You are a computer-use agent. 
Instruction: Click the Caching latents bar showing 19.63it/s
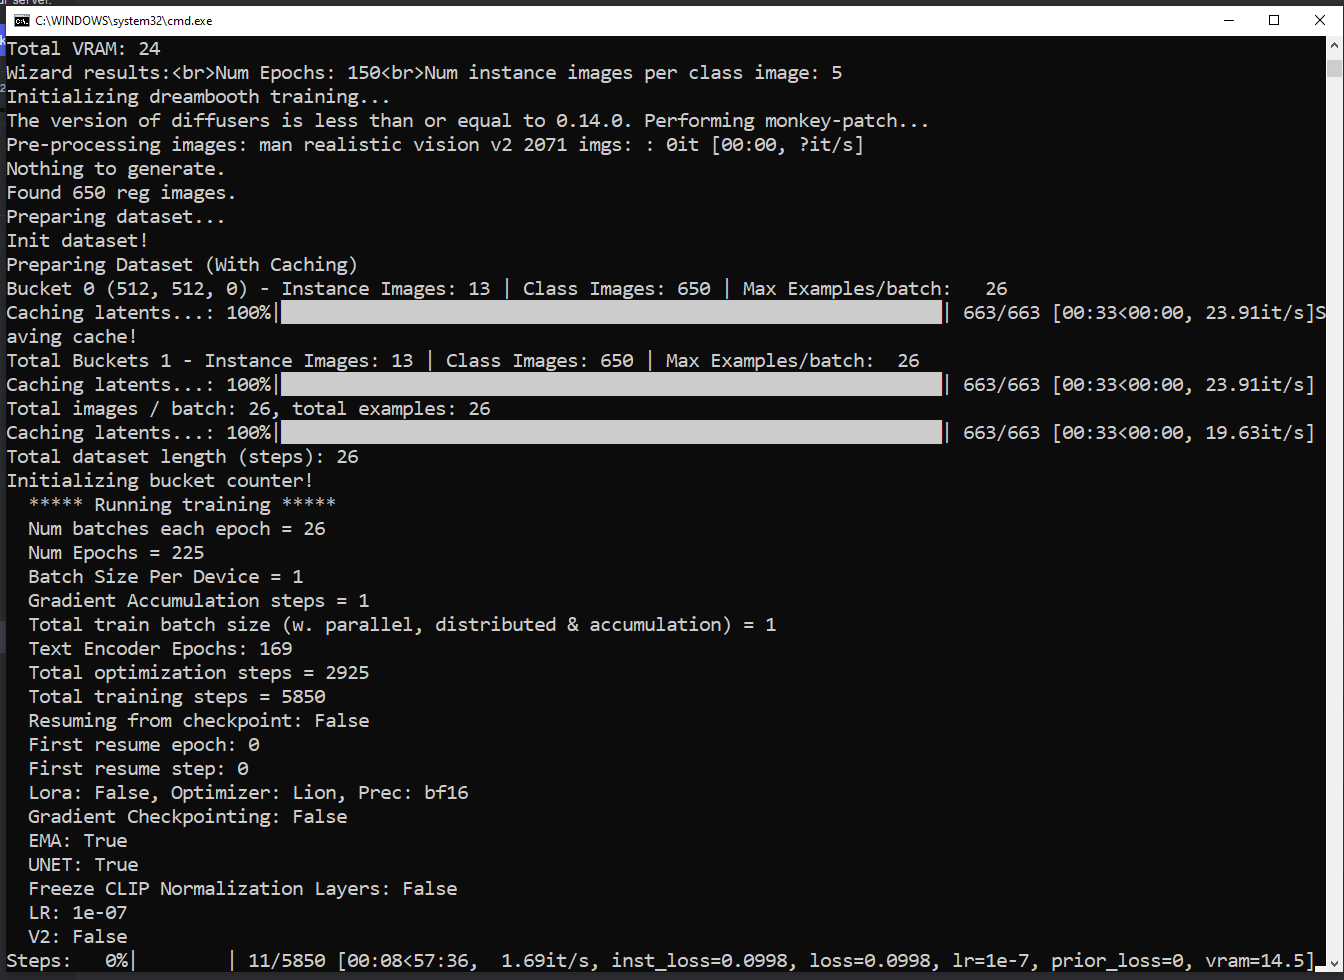click(x=611, y=433)
